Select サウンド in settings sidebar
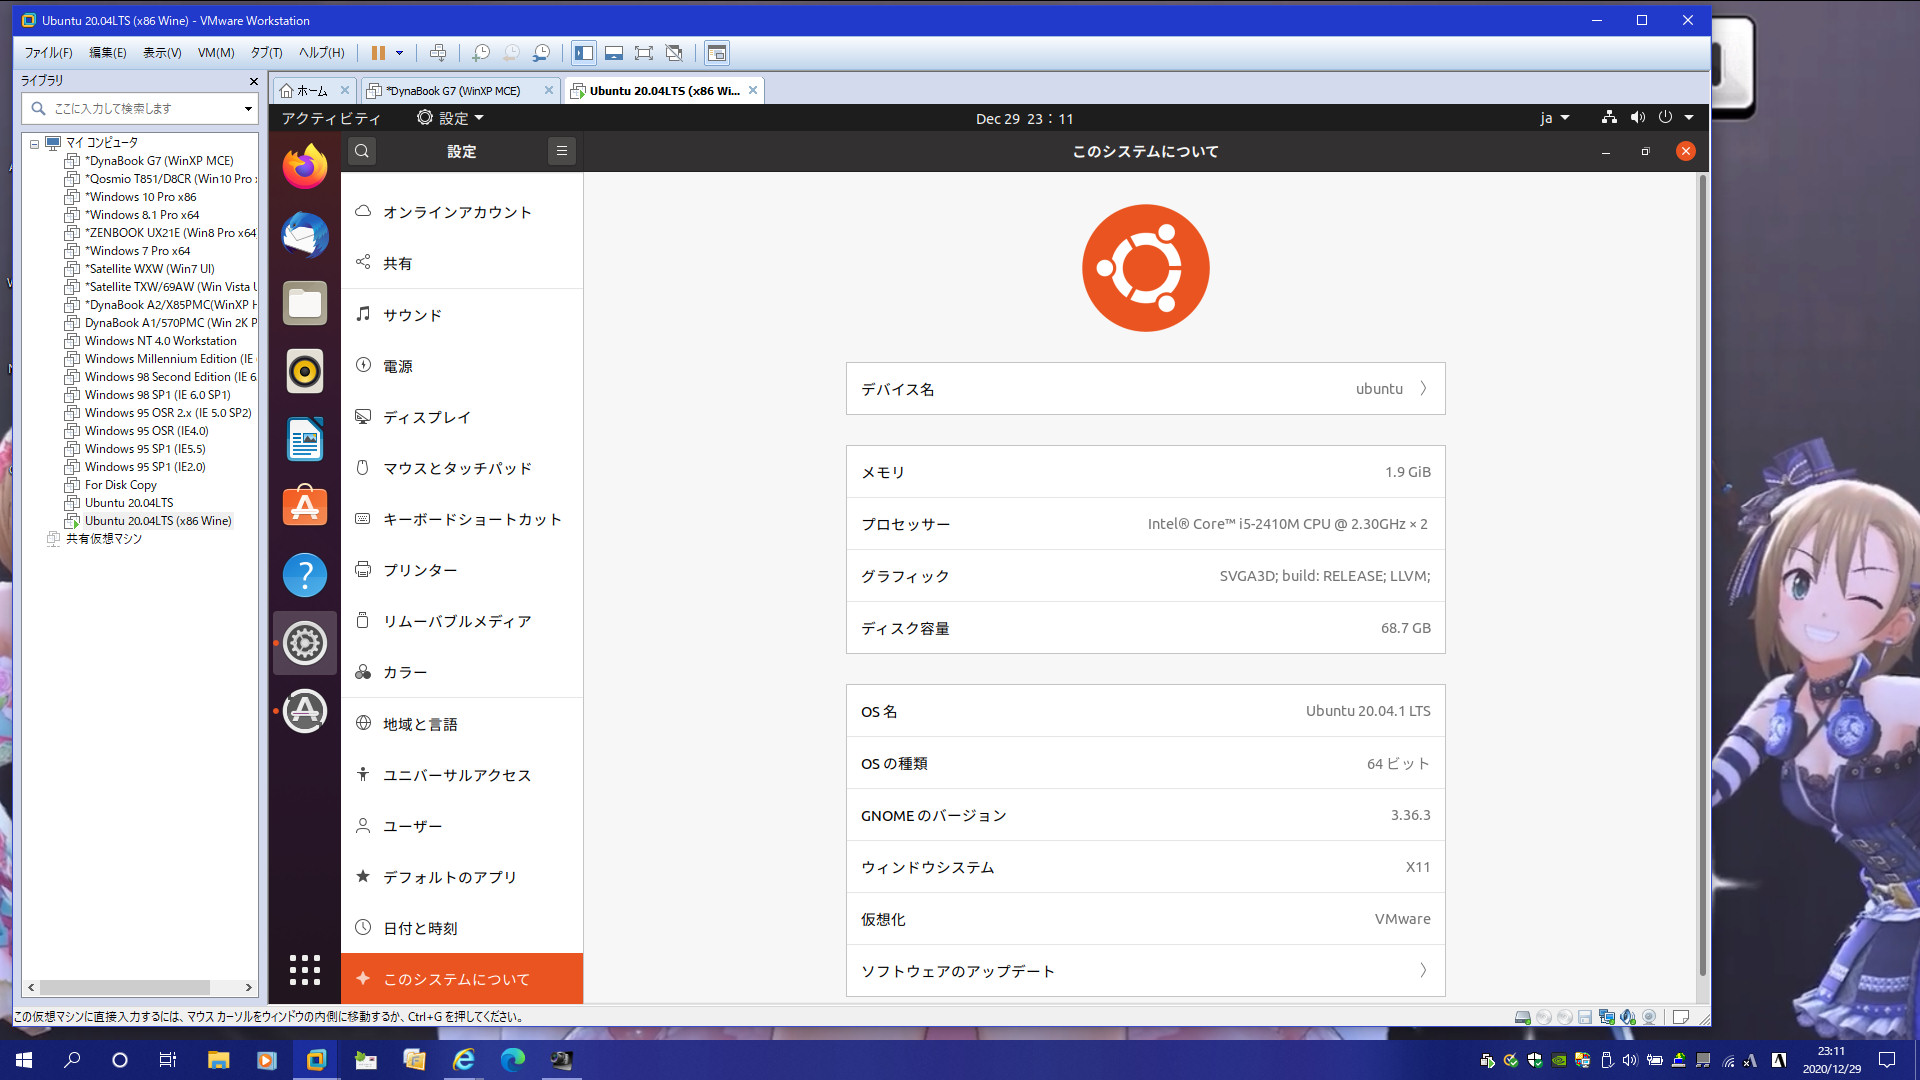The image size is (1920, 1080). (462, 315)
